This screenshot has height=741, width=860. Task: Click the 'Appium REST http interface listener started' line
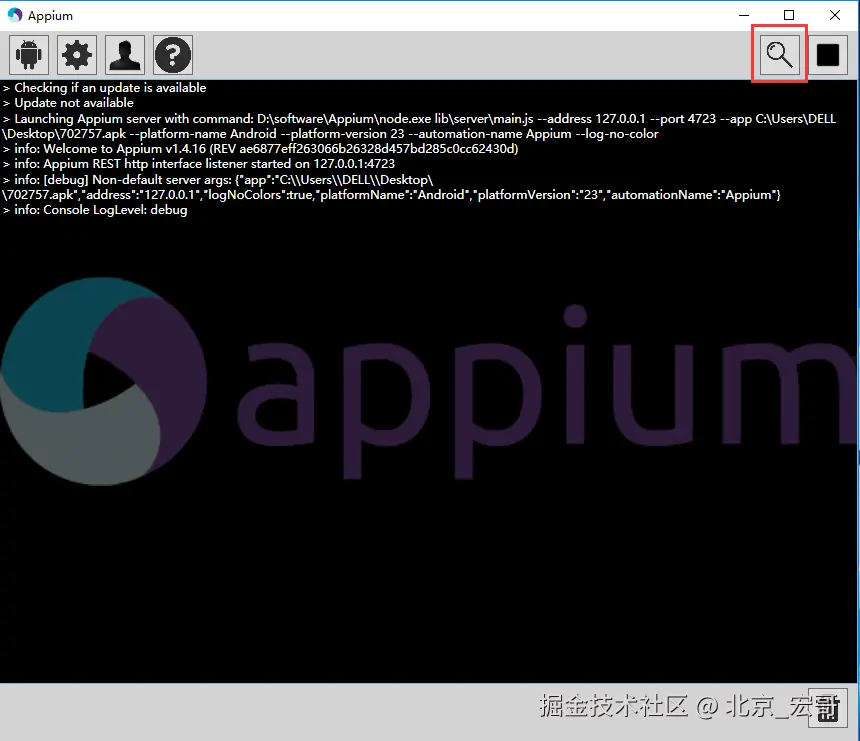pos(199,164)
